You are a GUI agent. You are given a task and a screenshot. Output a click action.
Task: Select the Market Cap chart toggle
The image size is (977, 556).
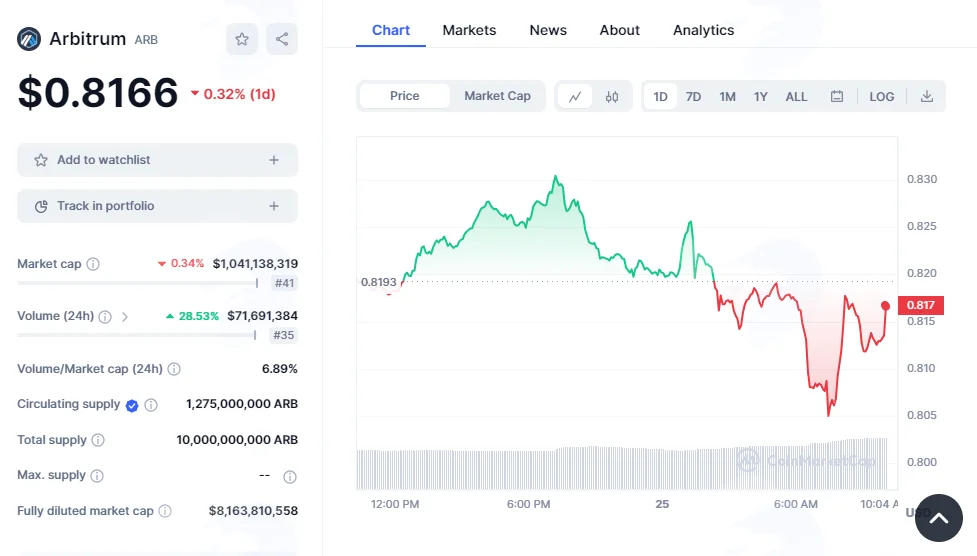497,96
